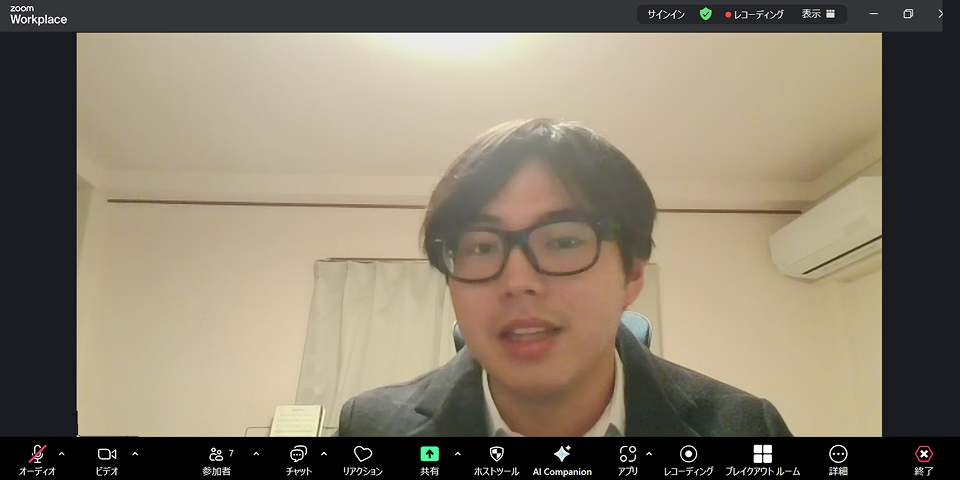Expand share options arrow beside 共有
The width and height of the screenshot is (960, 480).
[458, 453]
